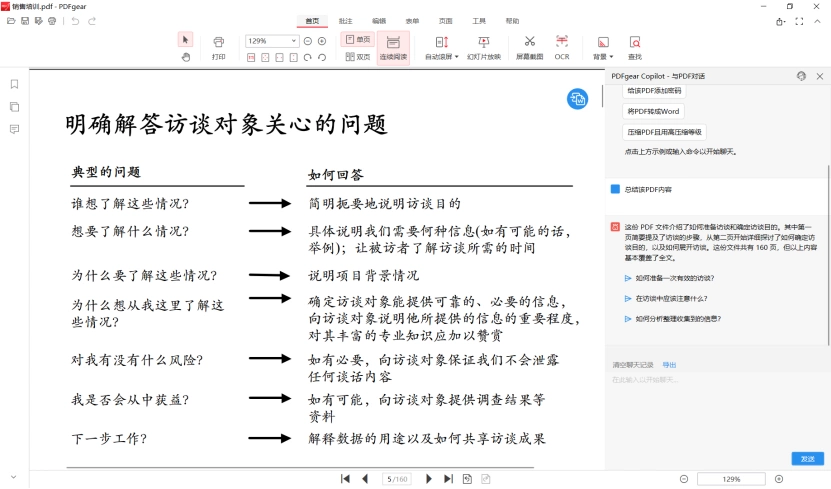This screenshot has width=831, height=489.
Task: Open the Find (查找) tool
Action: pyautogui.click(x=634, y=48)
